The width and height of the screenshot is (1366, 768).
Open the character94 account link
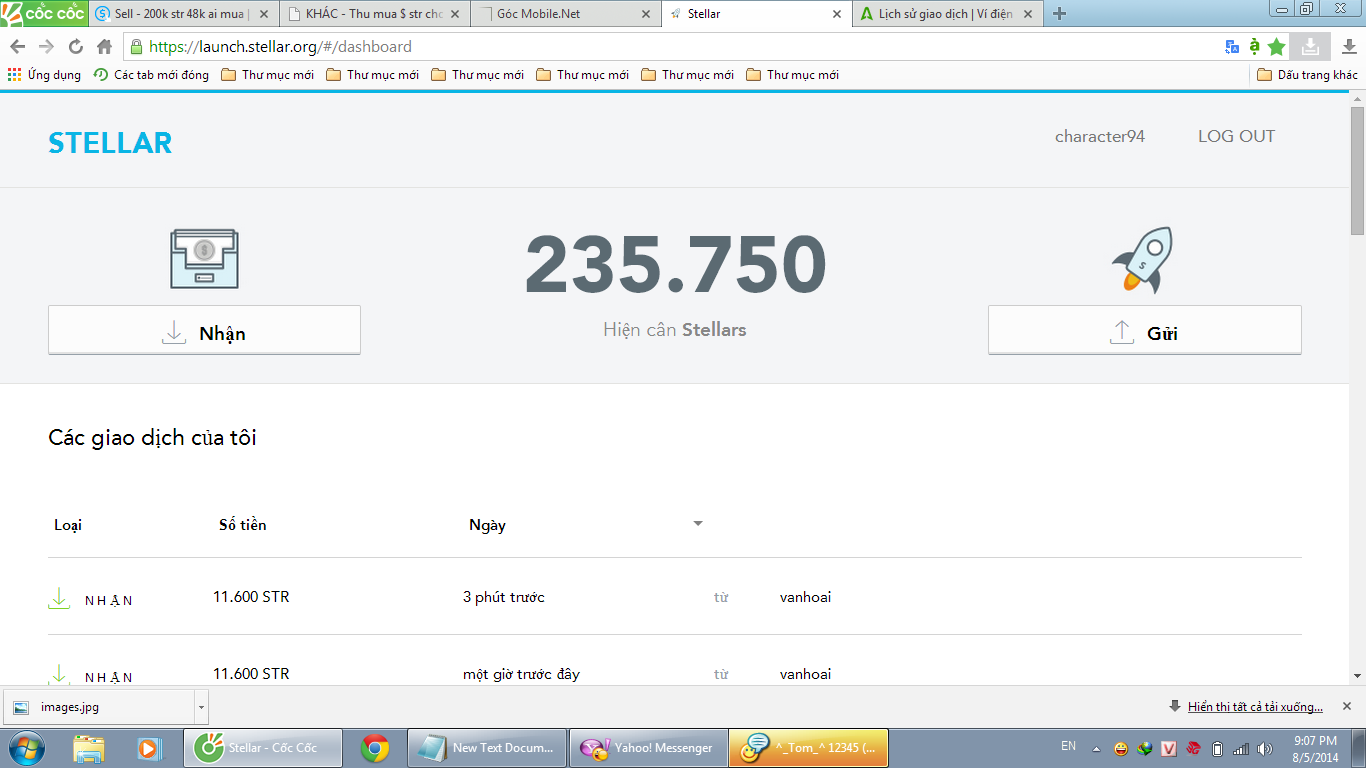tap(1100, 136)
